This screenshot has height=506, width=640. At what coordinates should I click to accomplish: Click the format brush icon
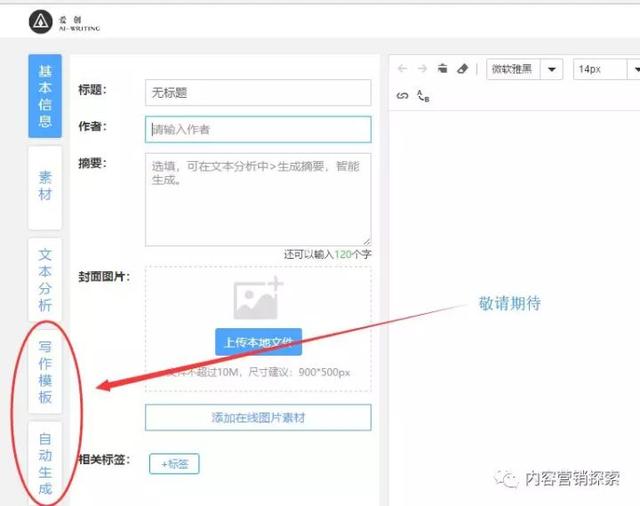tap(442, 69)
